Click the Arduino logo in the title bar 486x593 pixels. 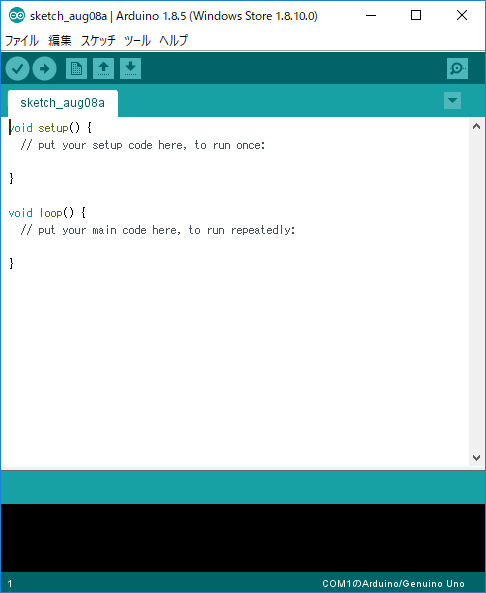[17, 16]
